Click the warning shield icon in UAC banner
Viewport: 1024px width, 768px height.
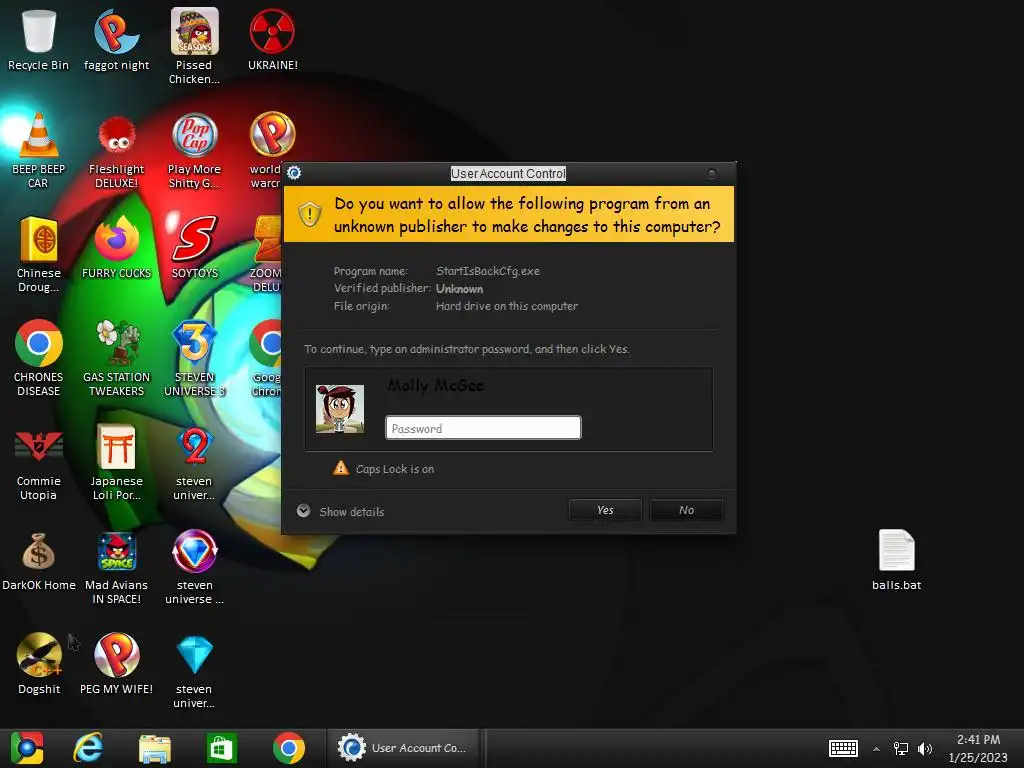click(x=310, y=214)
